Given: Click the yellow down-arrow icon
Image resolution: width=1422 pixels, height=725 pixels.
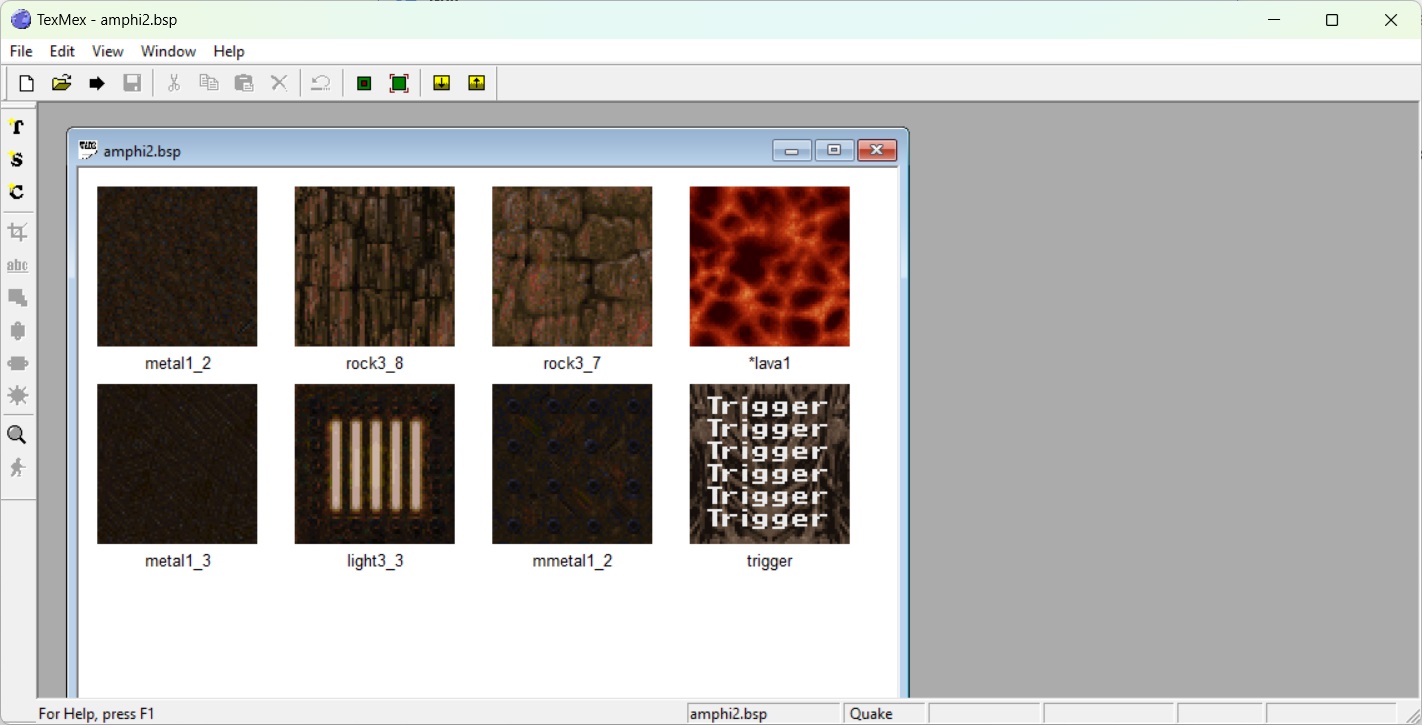Looking at the screenshot, I should (x=441, y=83).
